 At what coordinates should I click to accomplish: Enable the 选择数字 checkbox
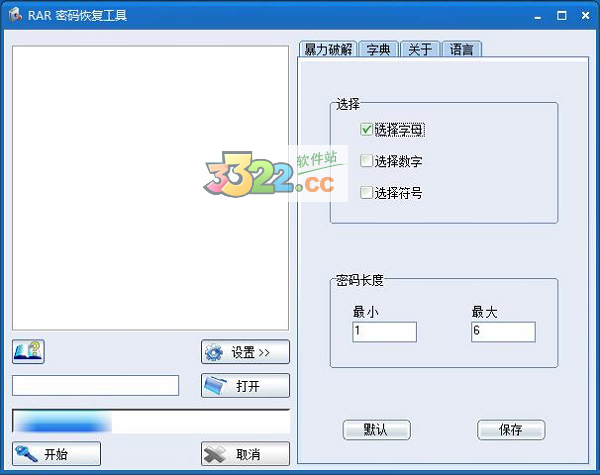tap(366, 161)
